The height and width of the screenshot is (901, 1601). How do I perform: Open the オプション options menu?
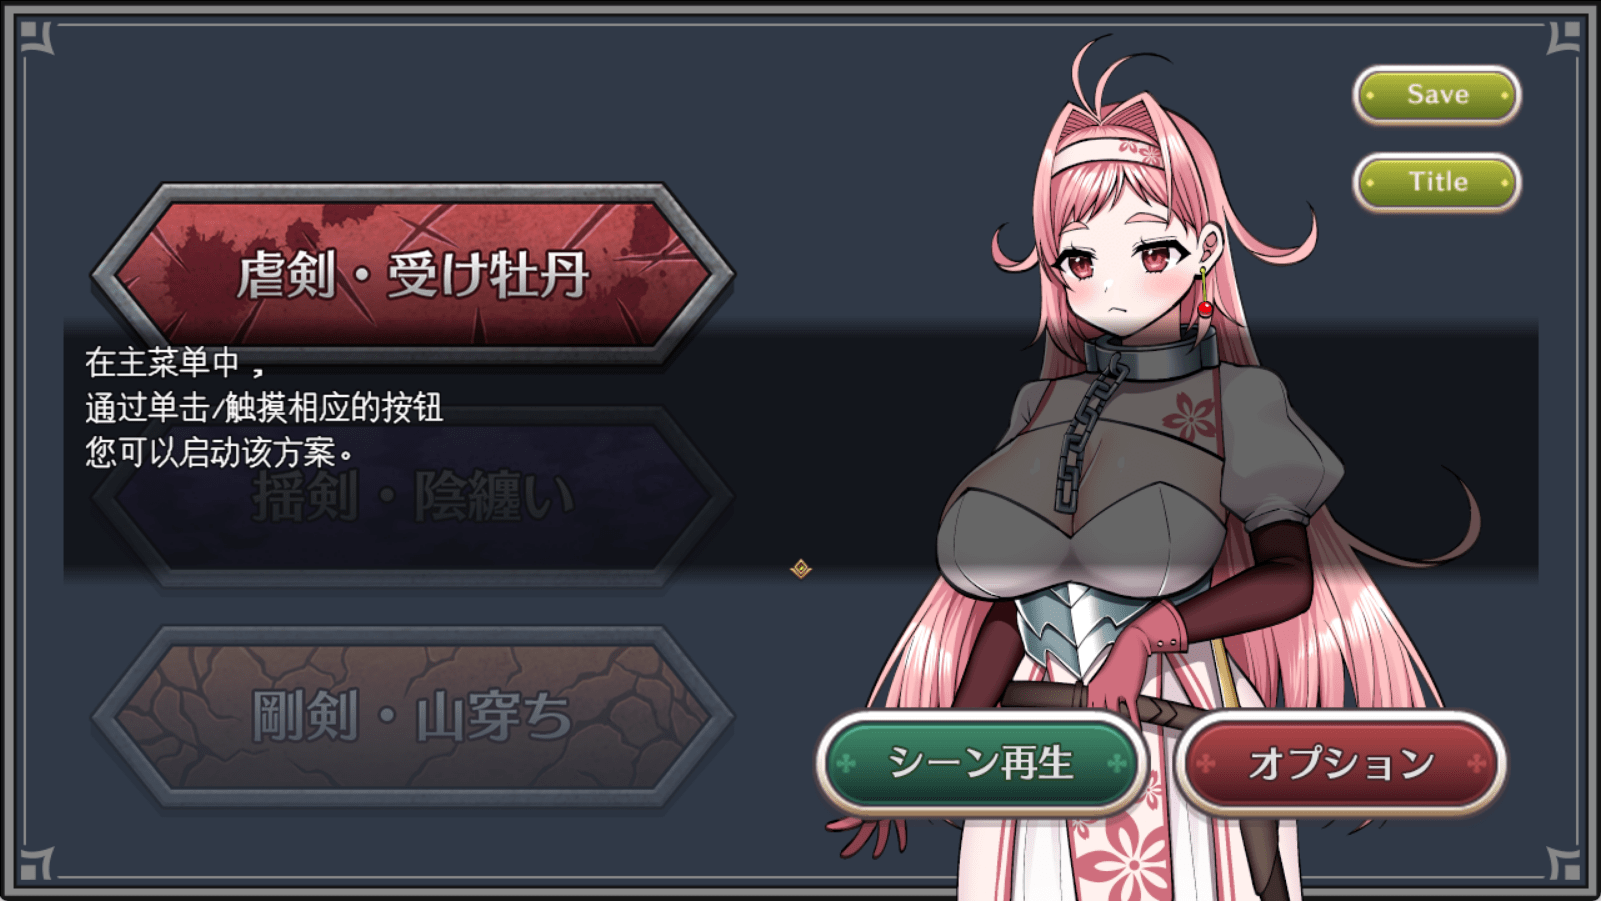coord(1340,763)
